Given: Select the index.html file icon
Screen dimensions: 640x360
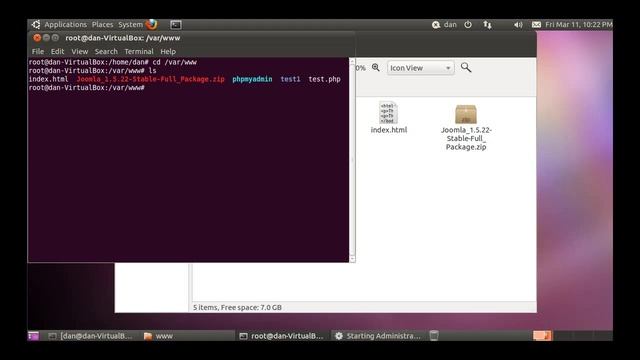Looking at the screenshot, I should coord(388,113).
